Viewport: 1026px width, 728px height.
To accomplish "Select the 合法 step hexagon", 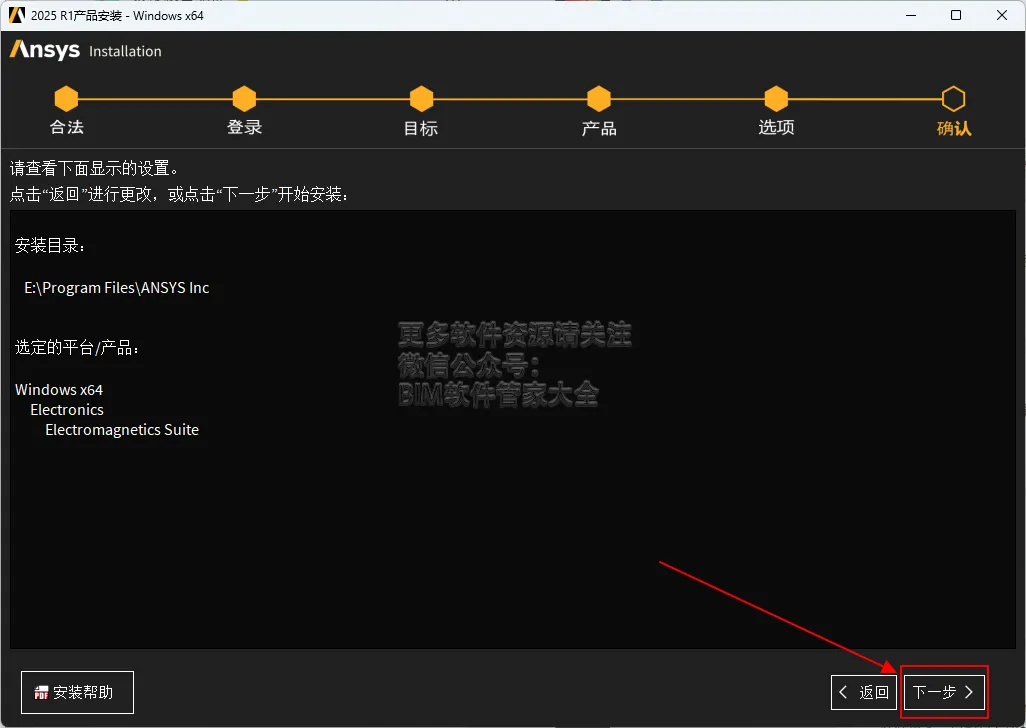I will tap(66, 99).
